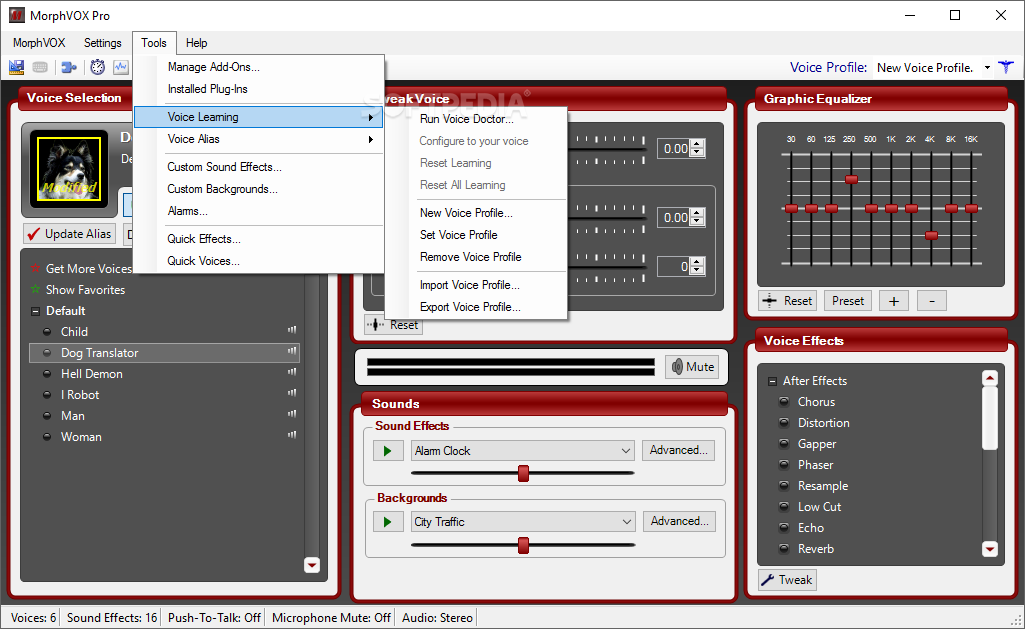Click signal bars icon on Hell Demon row

(x=292, y=372)
